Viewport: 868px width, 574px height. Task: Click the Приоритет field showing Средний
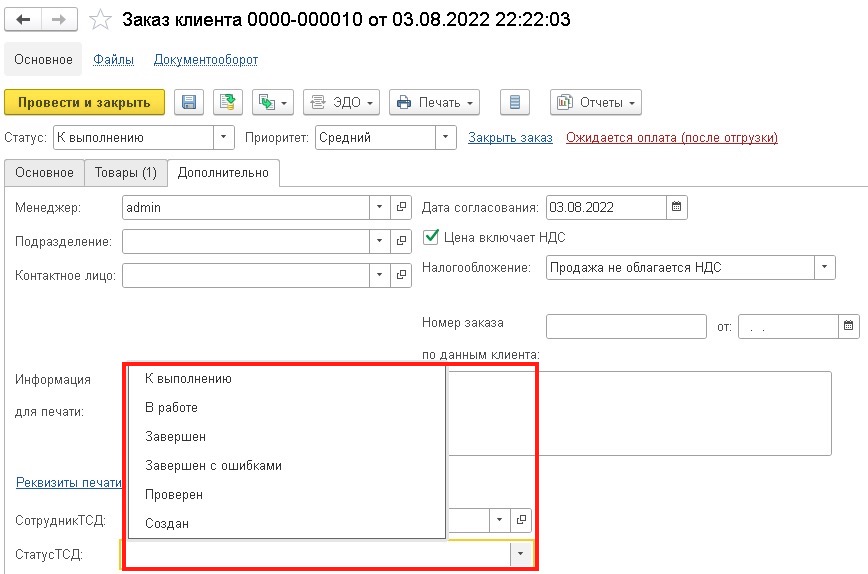pos(375,137)
